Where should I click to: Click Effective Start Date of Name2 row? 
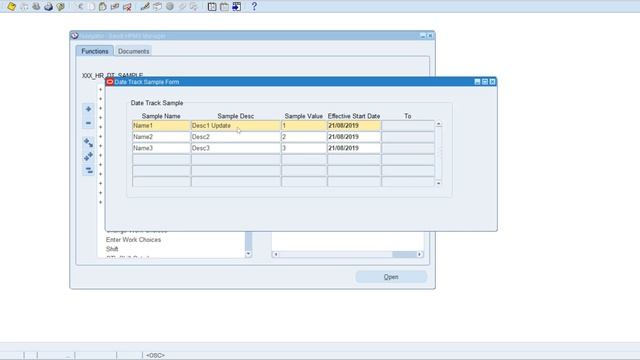click(354, 137)
